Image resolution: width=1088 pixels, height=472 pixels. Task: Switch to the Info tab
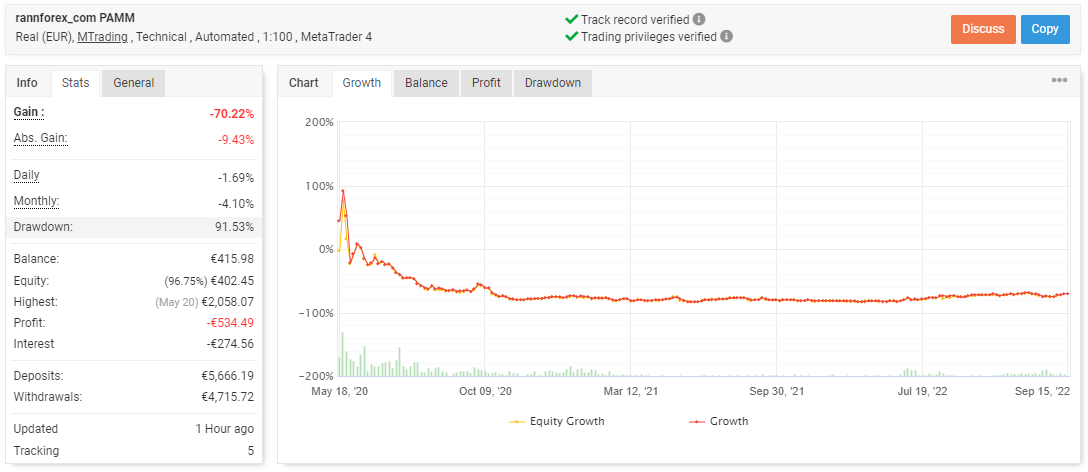(27, 83)
